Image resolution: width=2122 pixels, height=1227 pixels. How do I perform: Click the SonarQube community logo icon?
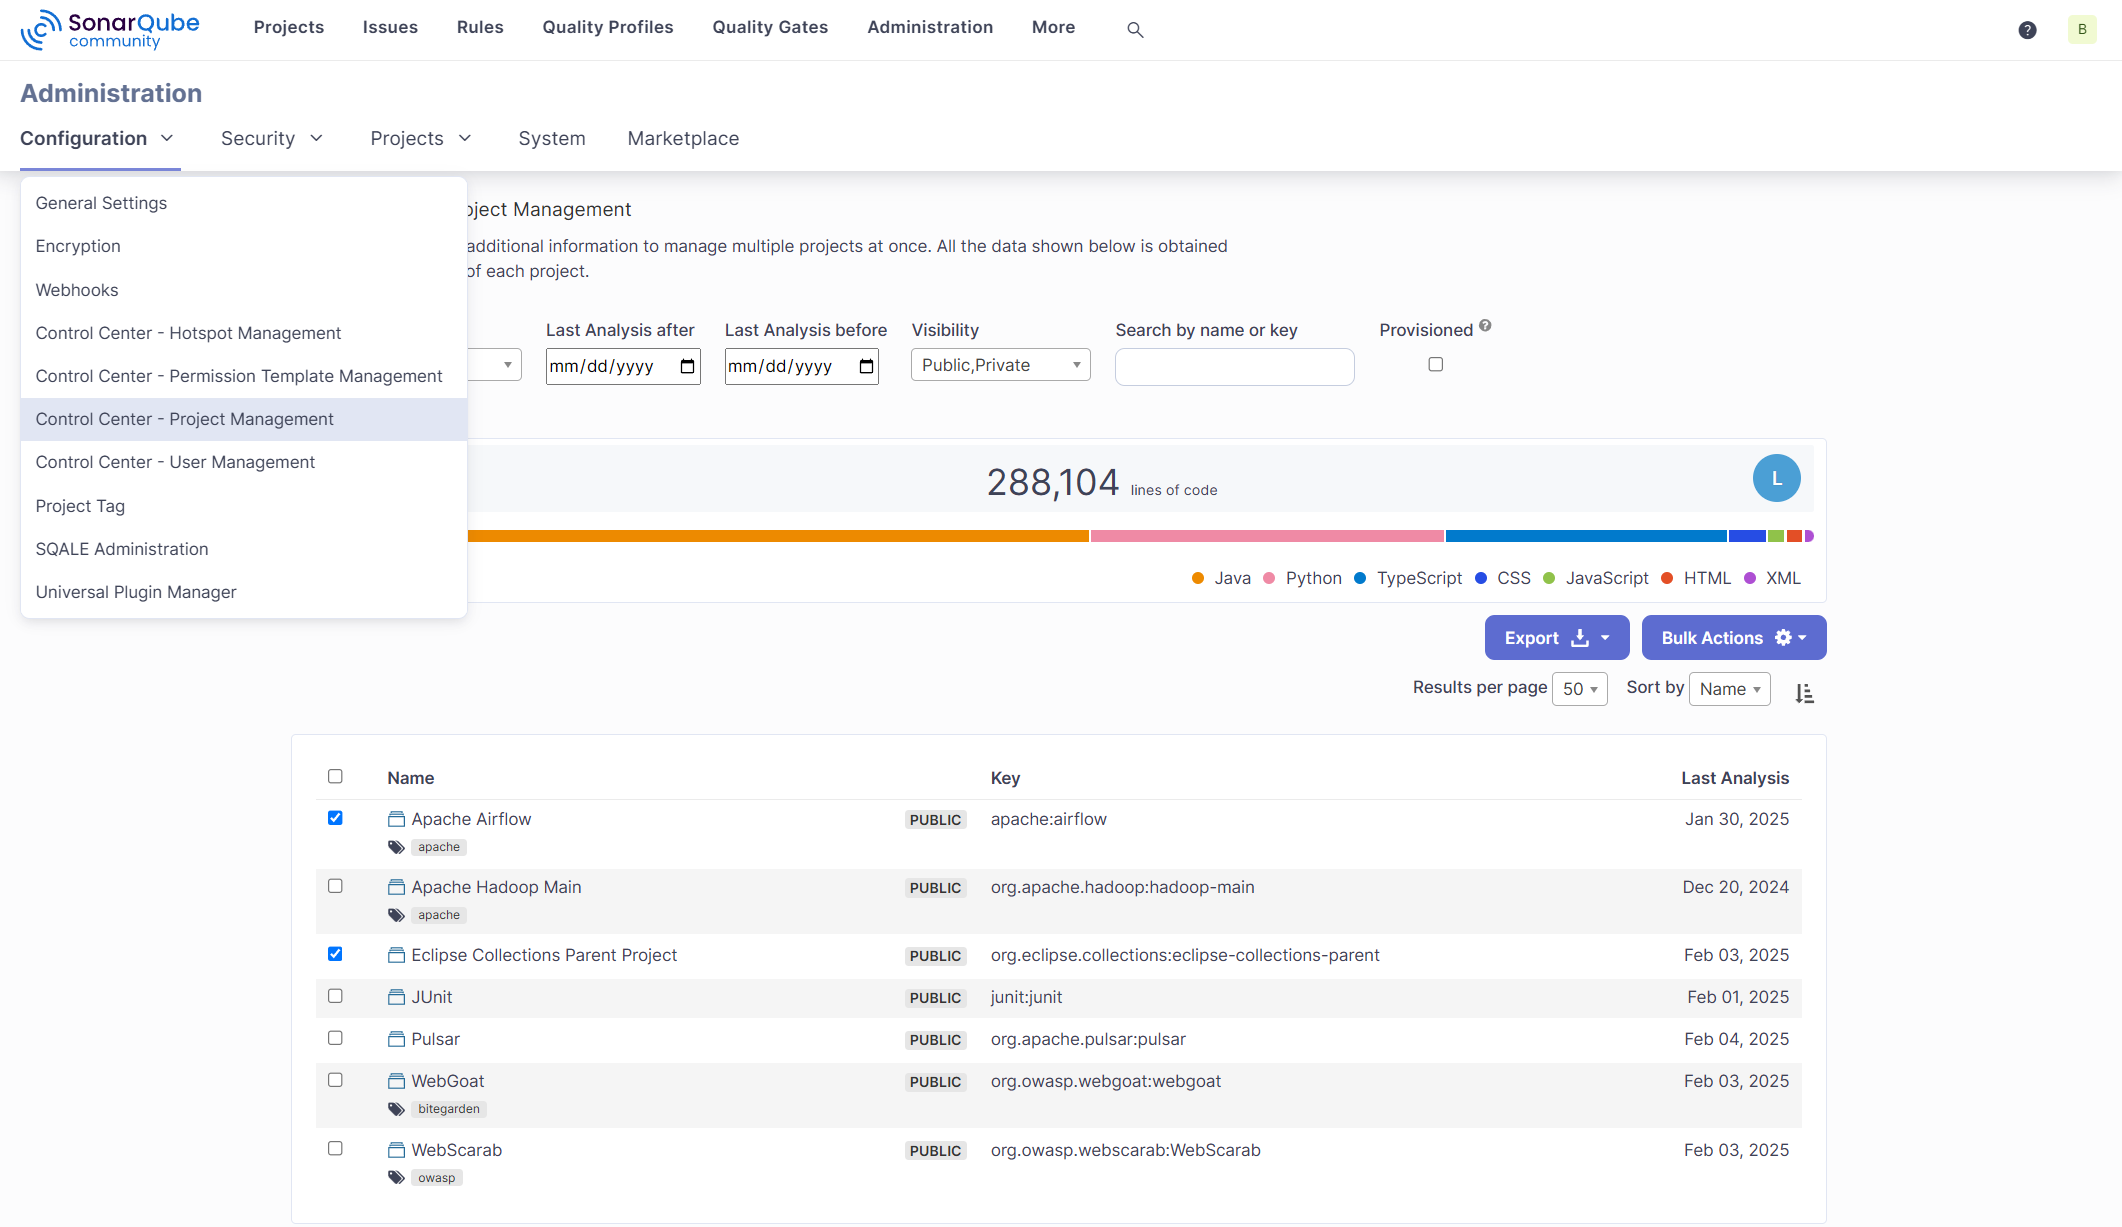coord(32,29)
